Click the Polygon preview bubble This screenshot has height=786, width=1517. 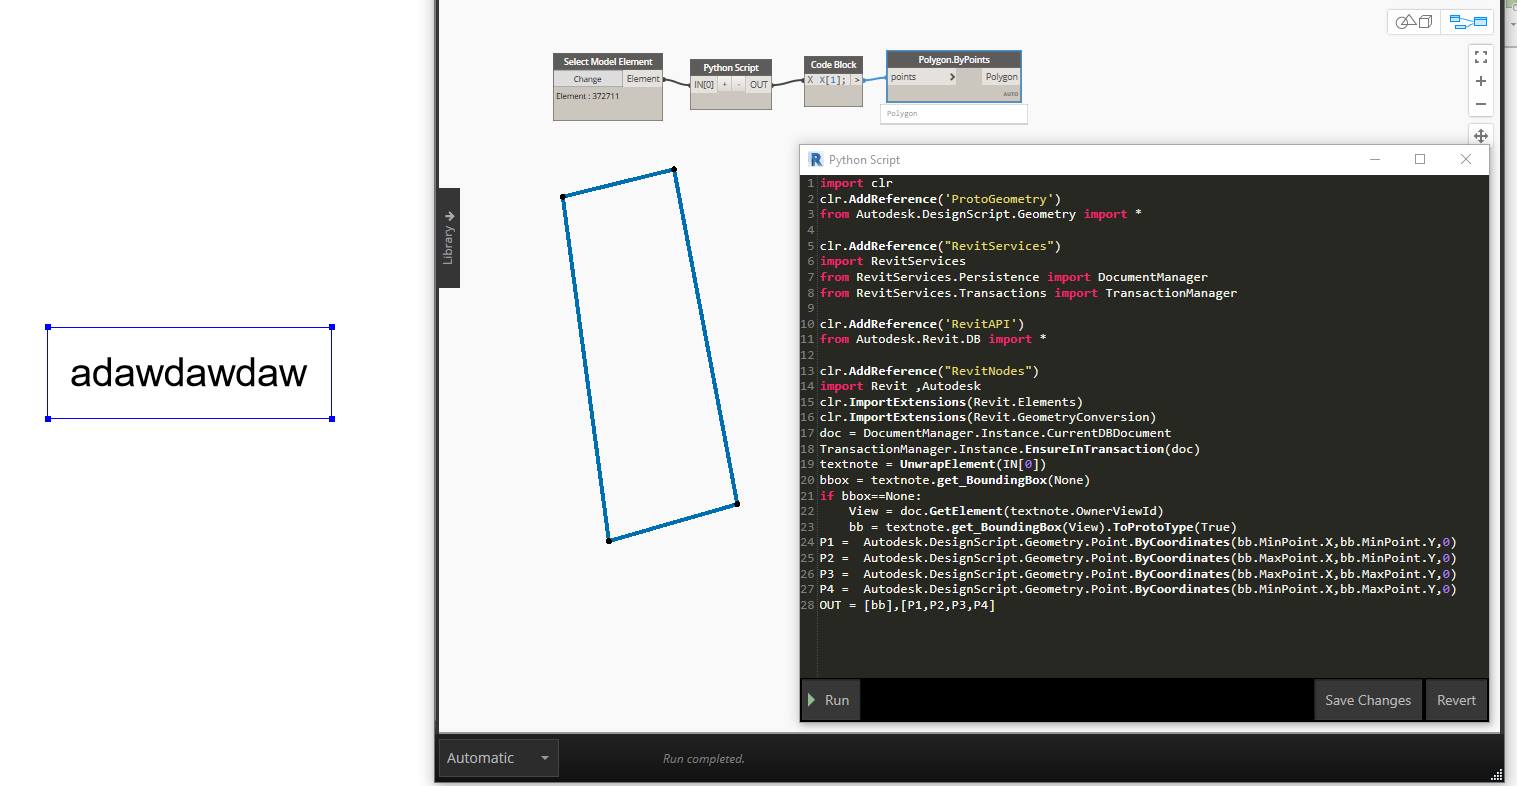954,114
